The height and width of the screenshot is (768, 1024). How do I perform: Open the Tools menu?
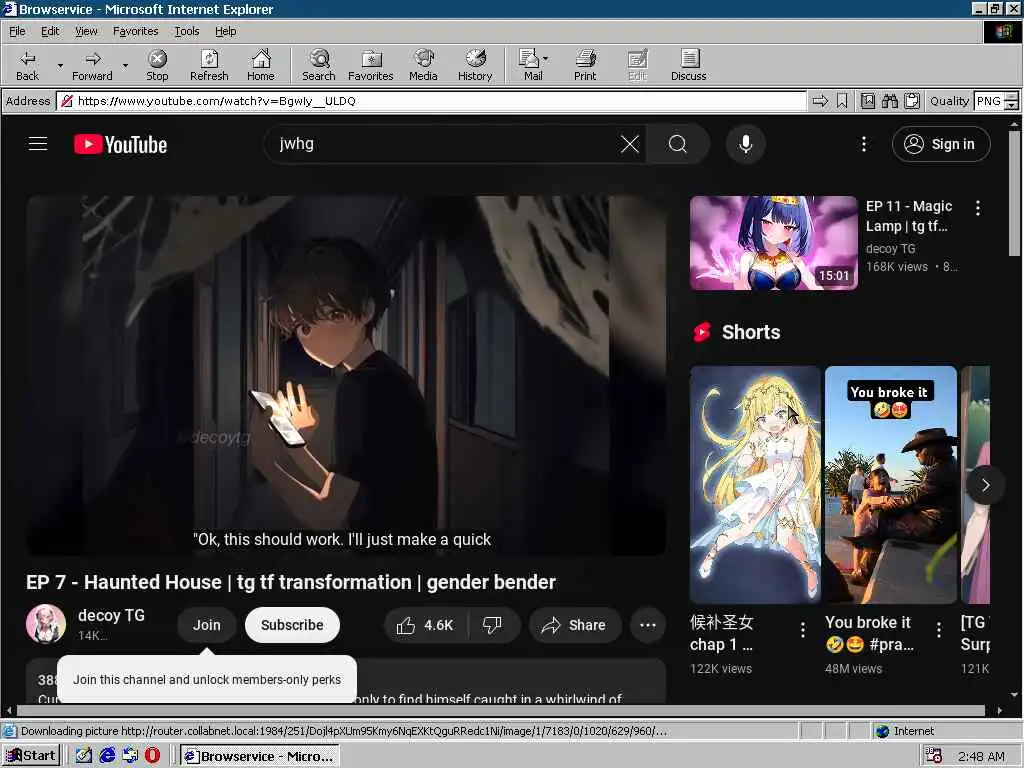pyautogui.click(x=186, y=31)
